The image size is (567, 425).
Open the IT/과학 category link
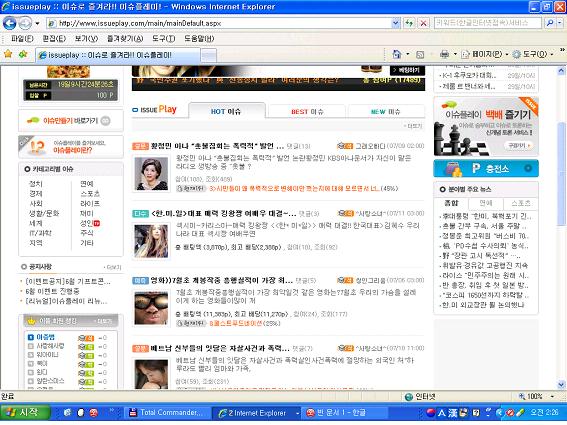tap(40, 233)
